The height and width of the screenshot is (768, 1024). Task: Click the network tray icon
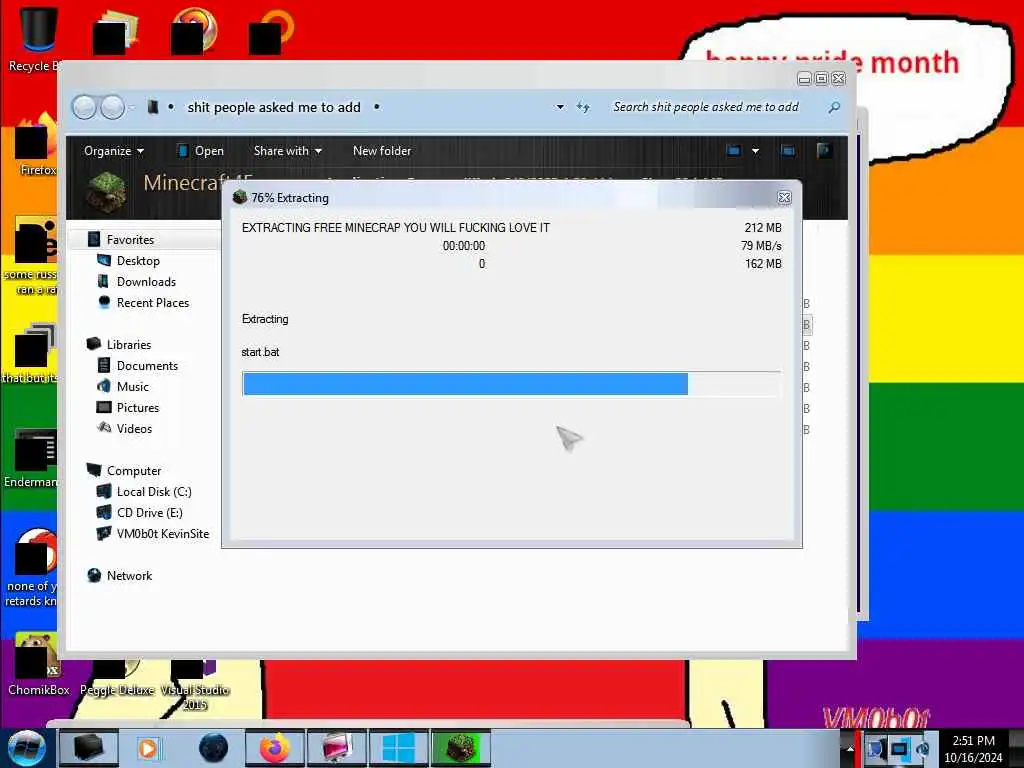coord(899,748)
